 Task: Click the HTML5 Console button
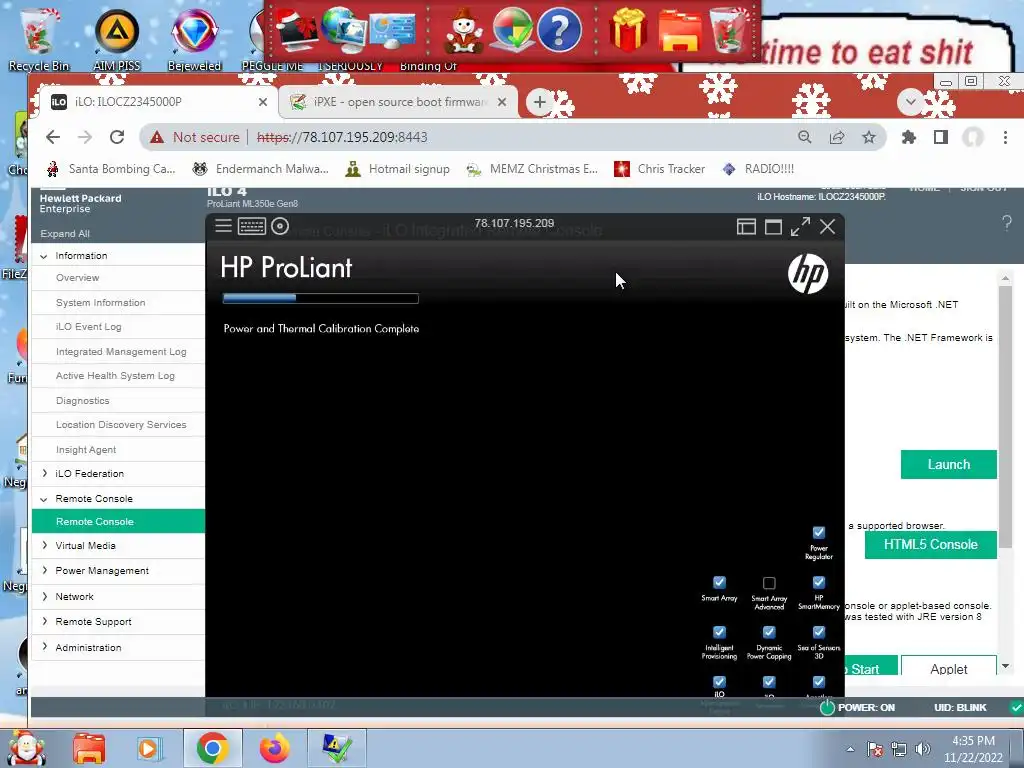[x=931, y=545]
